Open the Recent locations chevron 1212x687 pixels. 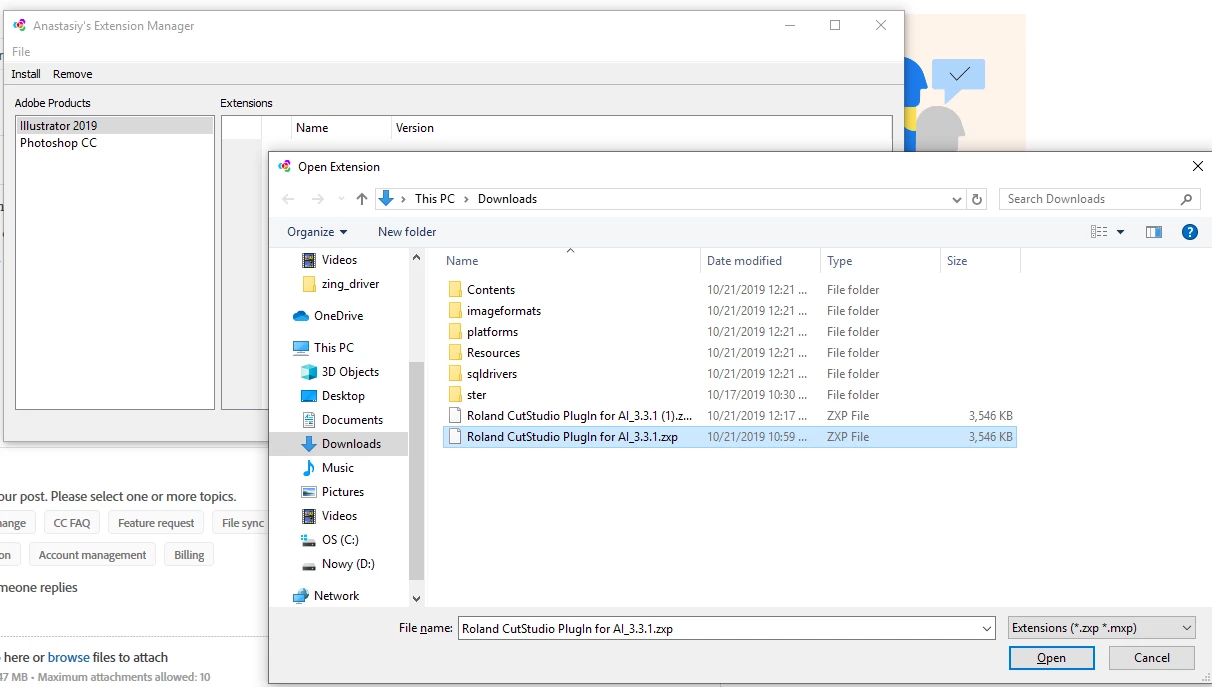pos(342,199)
